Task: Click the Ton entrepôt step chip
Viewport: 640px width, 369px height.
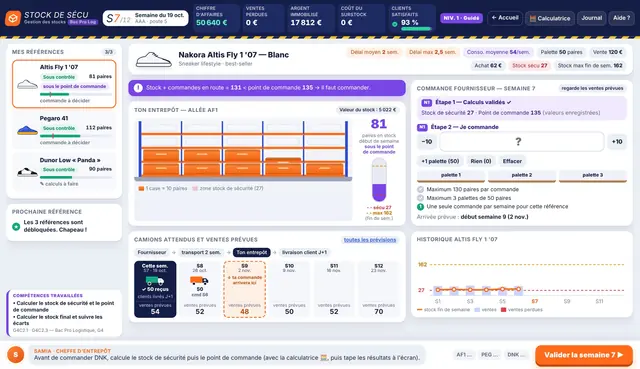Action: [251, 253]
